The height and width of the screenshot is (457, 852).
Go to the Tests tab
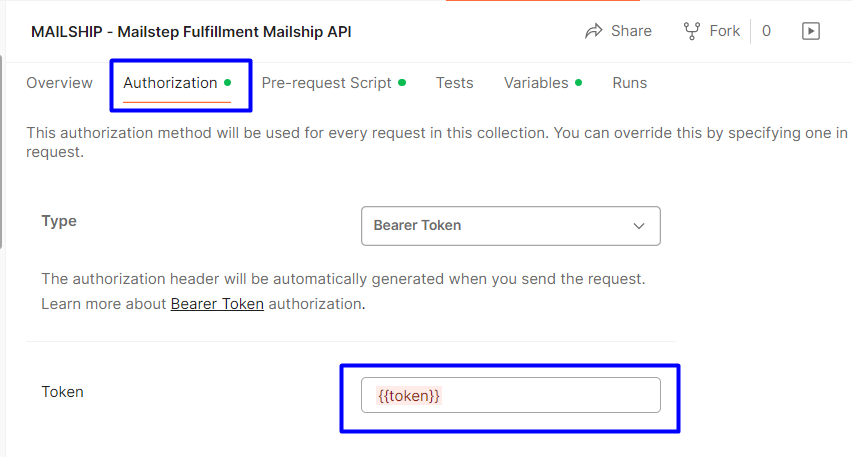pyautogui.click(x=454, y=83)
